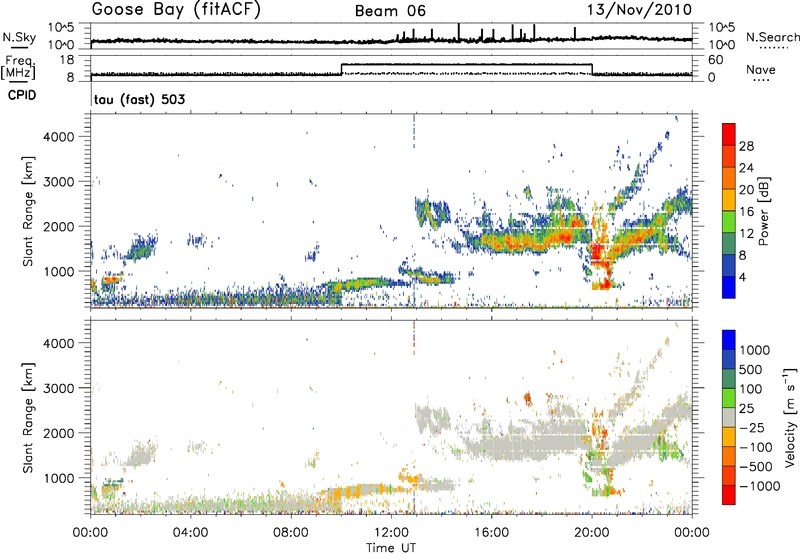Click the '-25' velocity scale value

[751, 427]
